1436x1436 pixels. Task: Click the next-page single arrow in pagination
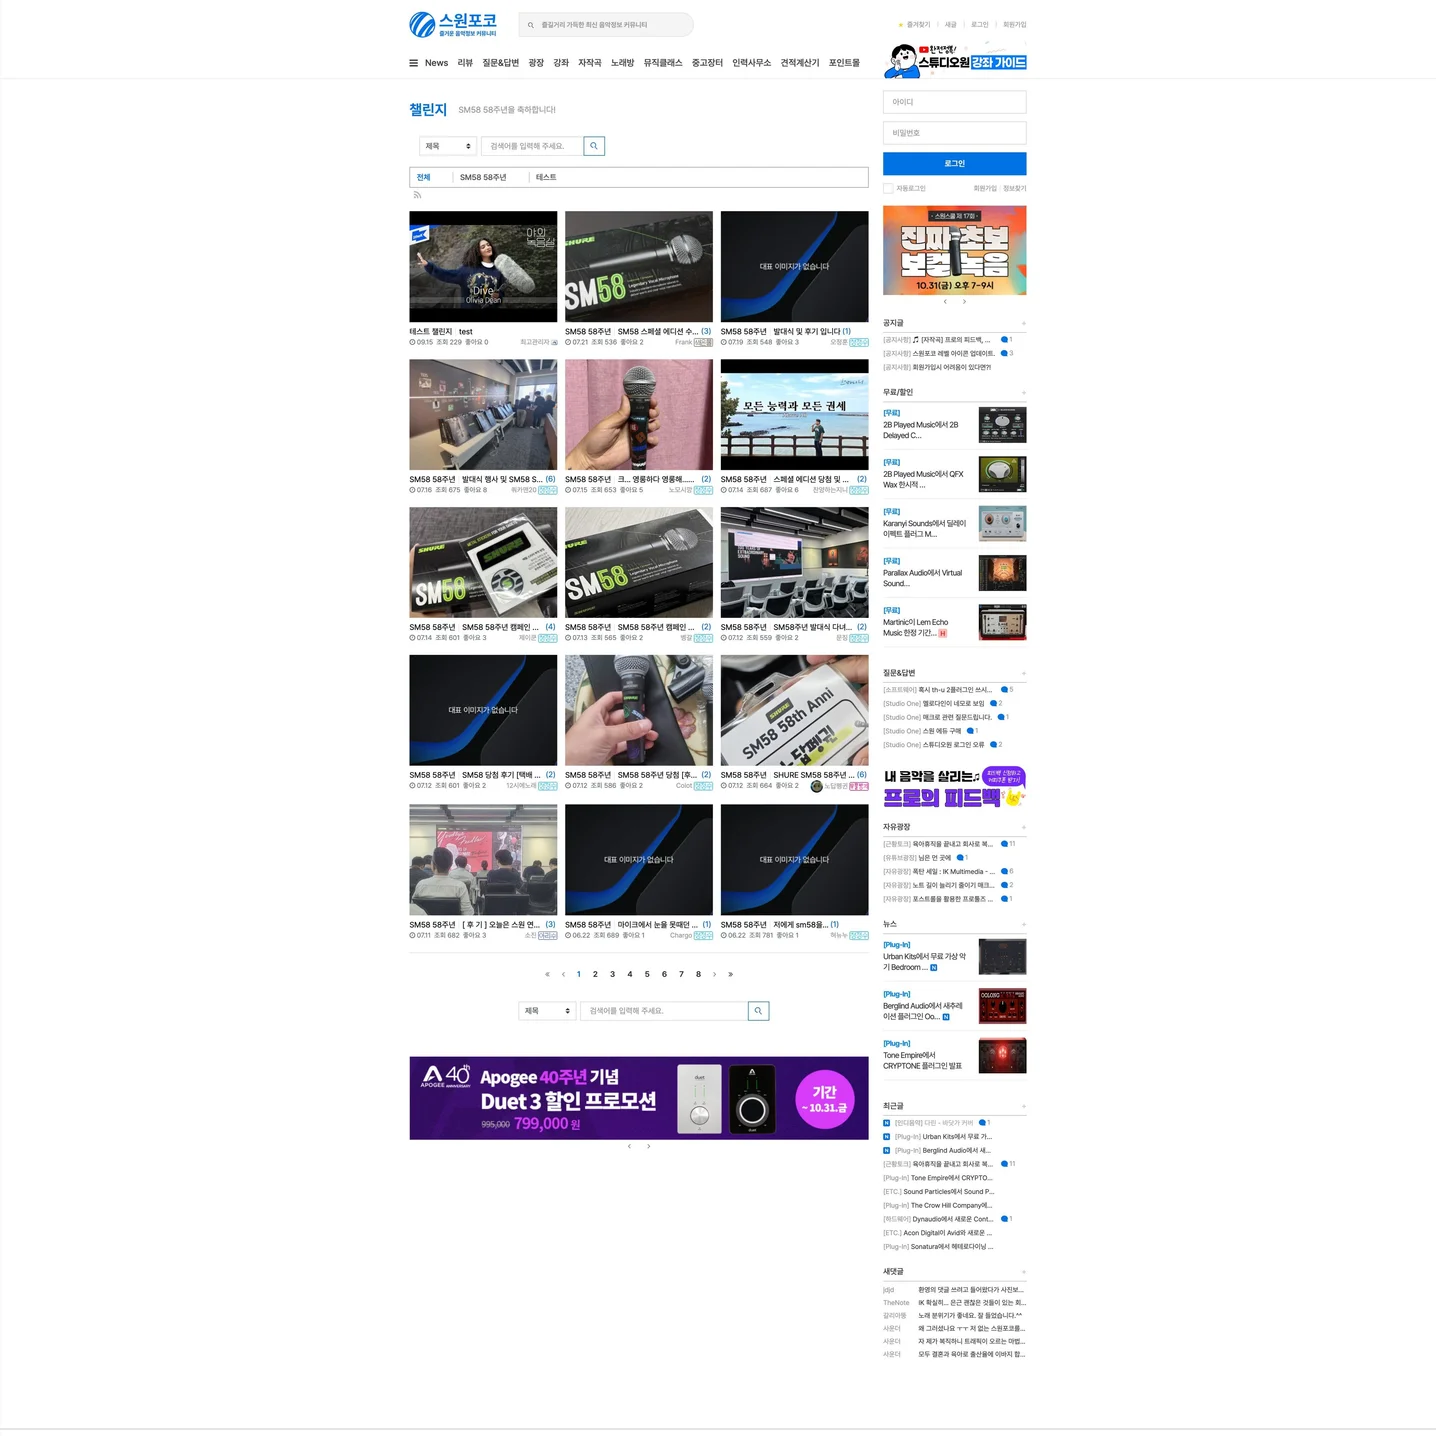(714, 974)
